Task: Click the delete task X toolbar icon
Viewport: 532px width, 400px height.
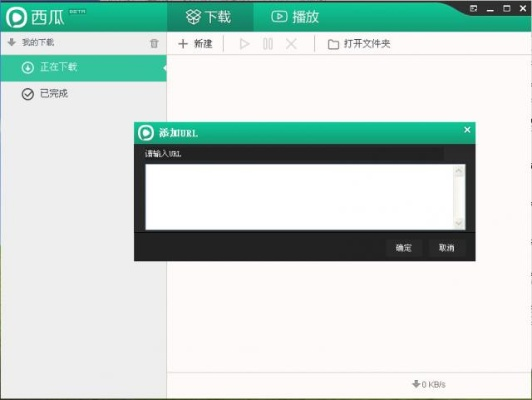Action: point(291,44)
